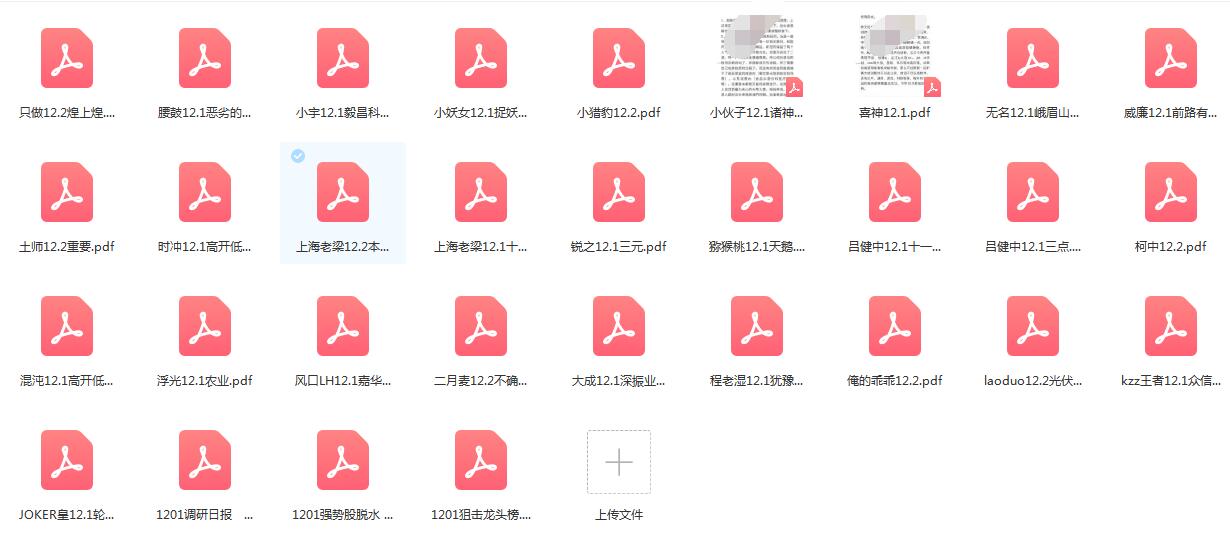Select the 腰鼓12.1恶劣的 PDF icon
The width and height of the screenshot is (1230, 537).
205,58
